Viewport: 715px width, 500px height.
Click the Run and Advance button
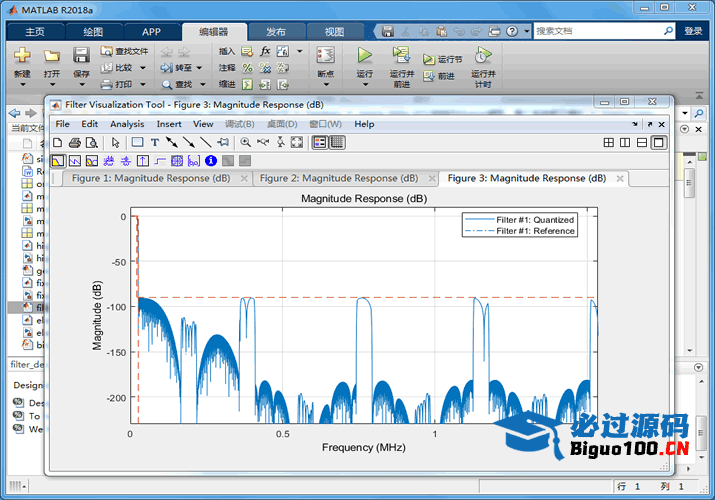402,67
